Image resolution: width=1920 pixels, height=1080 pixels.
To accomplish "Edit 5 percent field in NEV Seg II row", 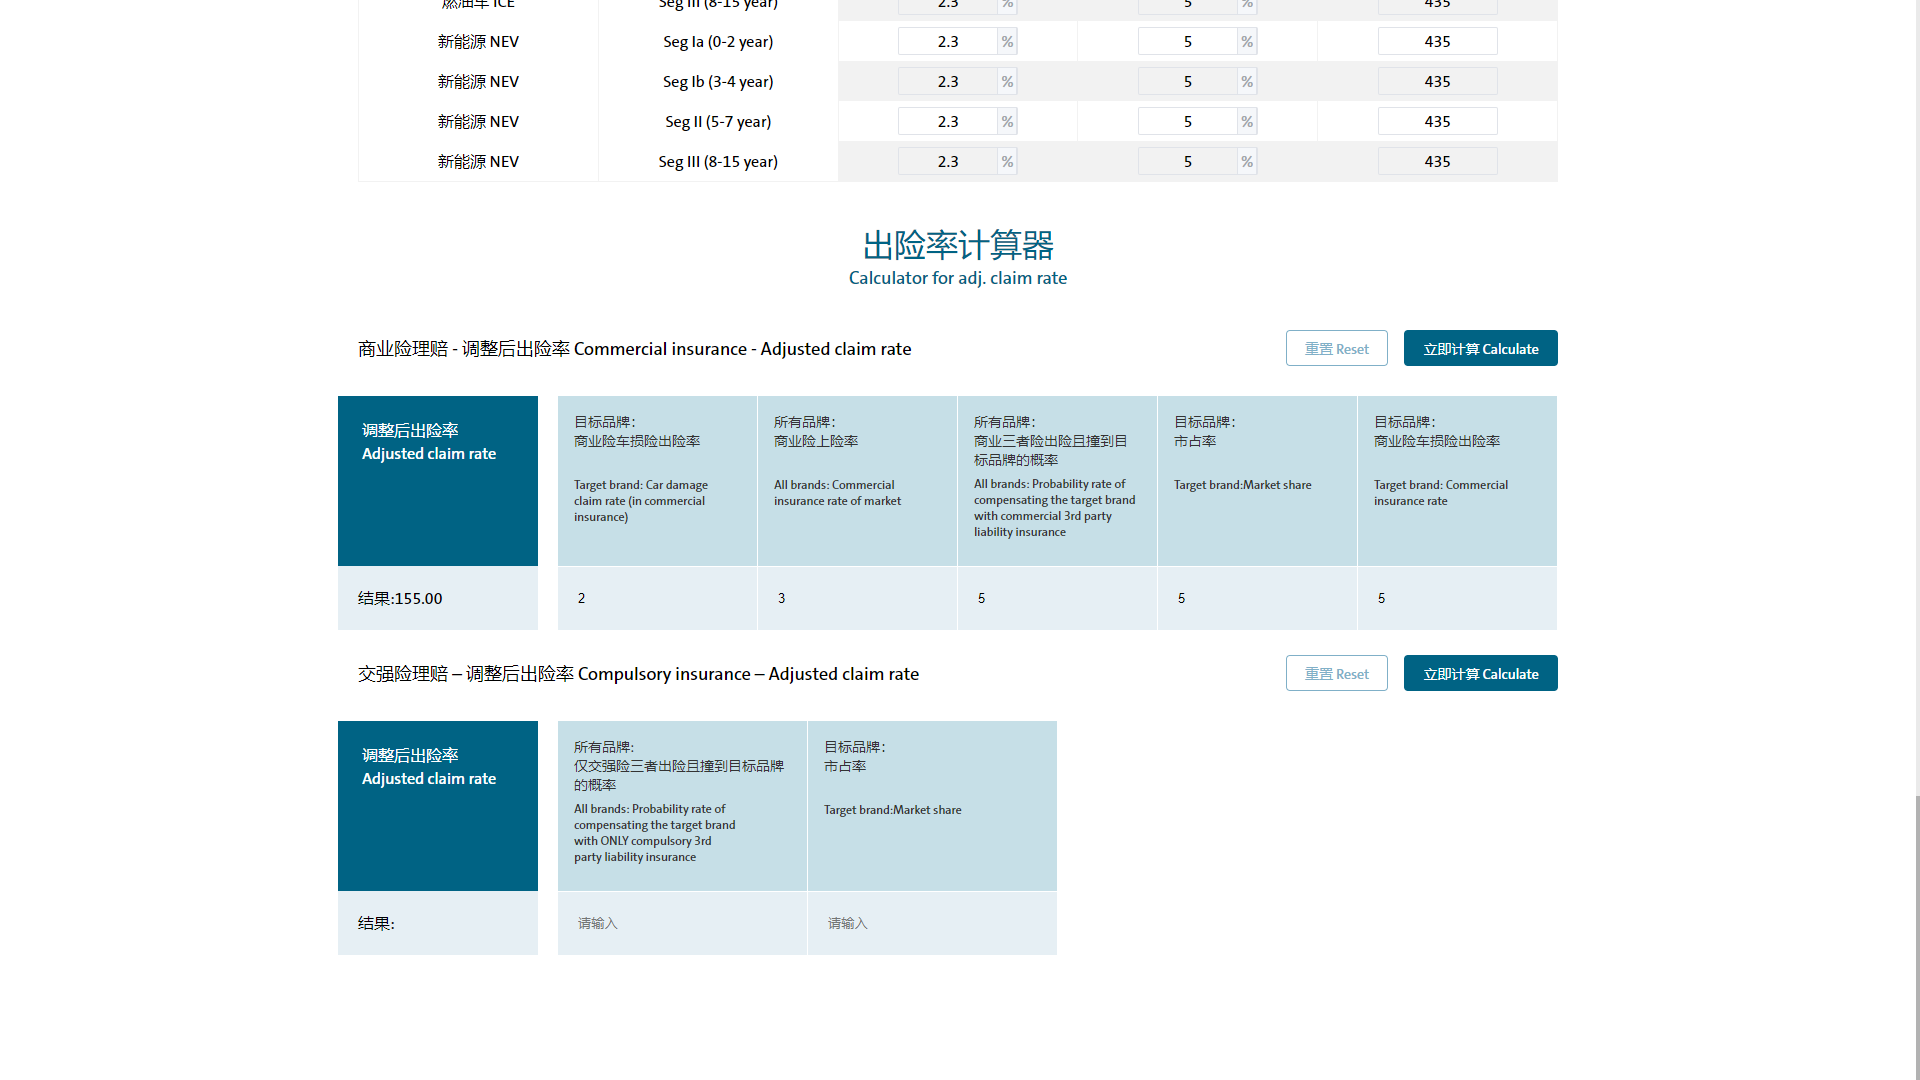I will [1187, 121].
